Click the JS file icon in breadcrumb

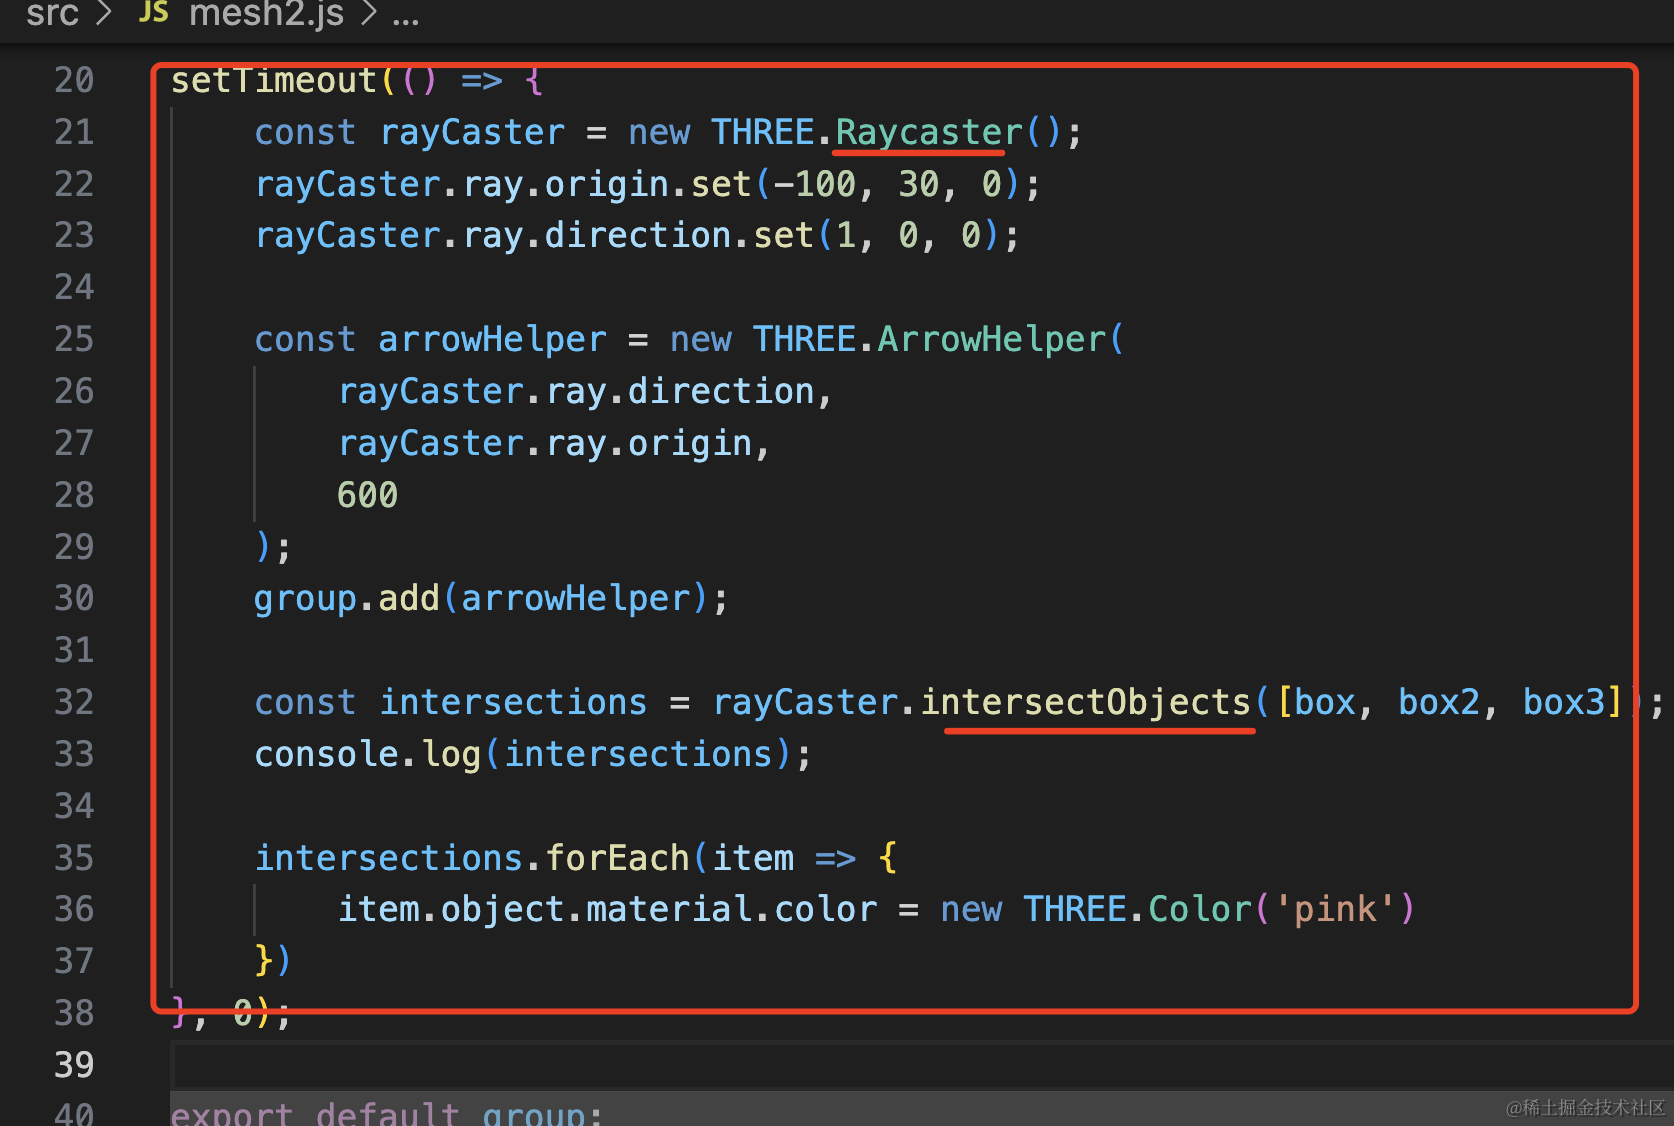(x=153, y=11)
